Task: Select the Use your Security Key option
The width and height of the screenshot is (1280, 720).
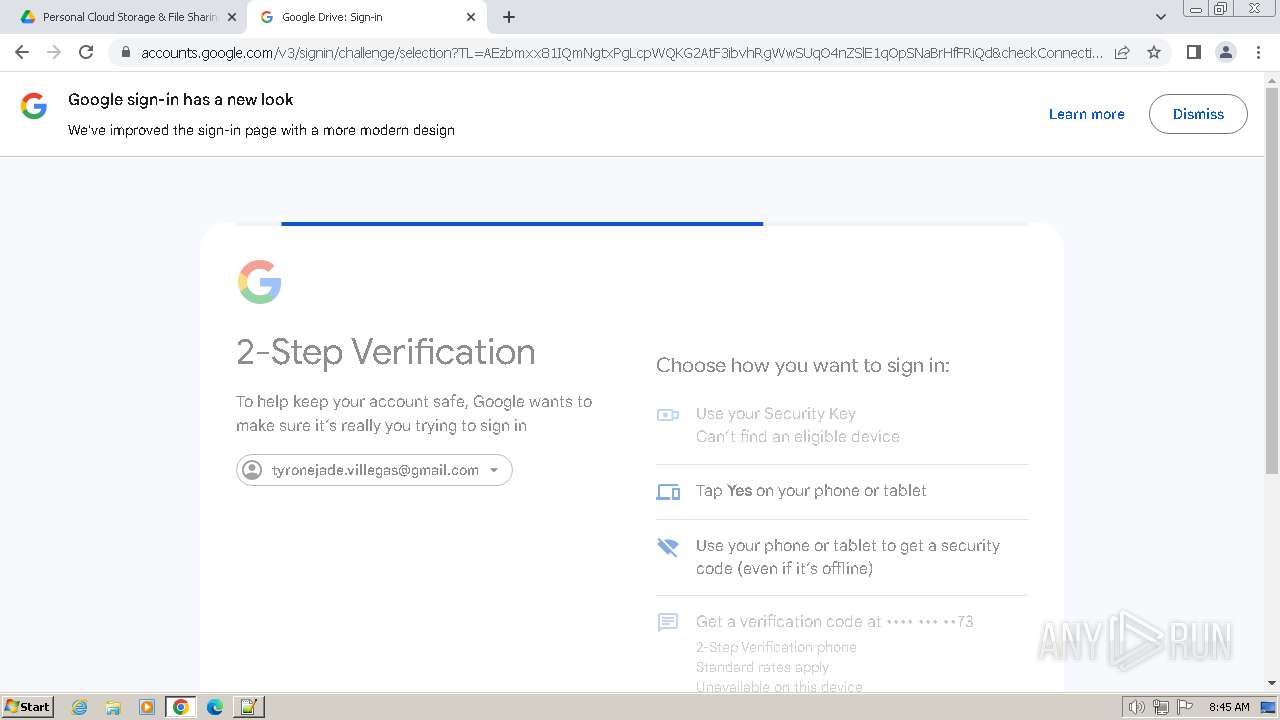Action: [842, 425]
